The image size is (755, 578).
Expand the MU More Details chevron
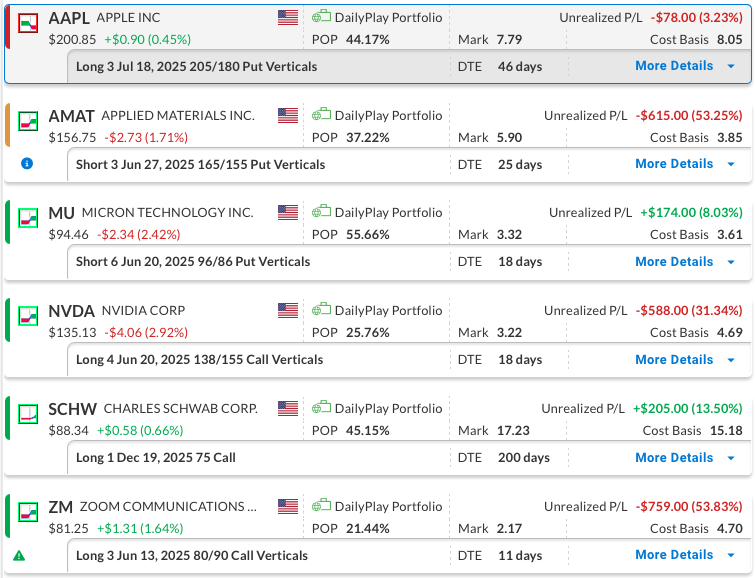click(731, 263)
